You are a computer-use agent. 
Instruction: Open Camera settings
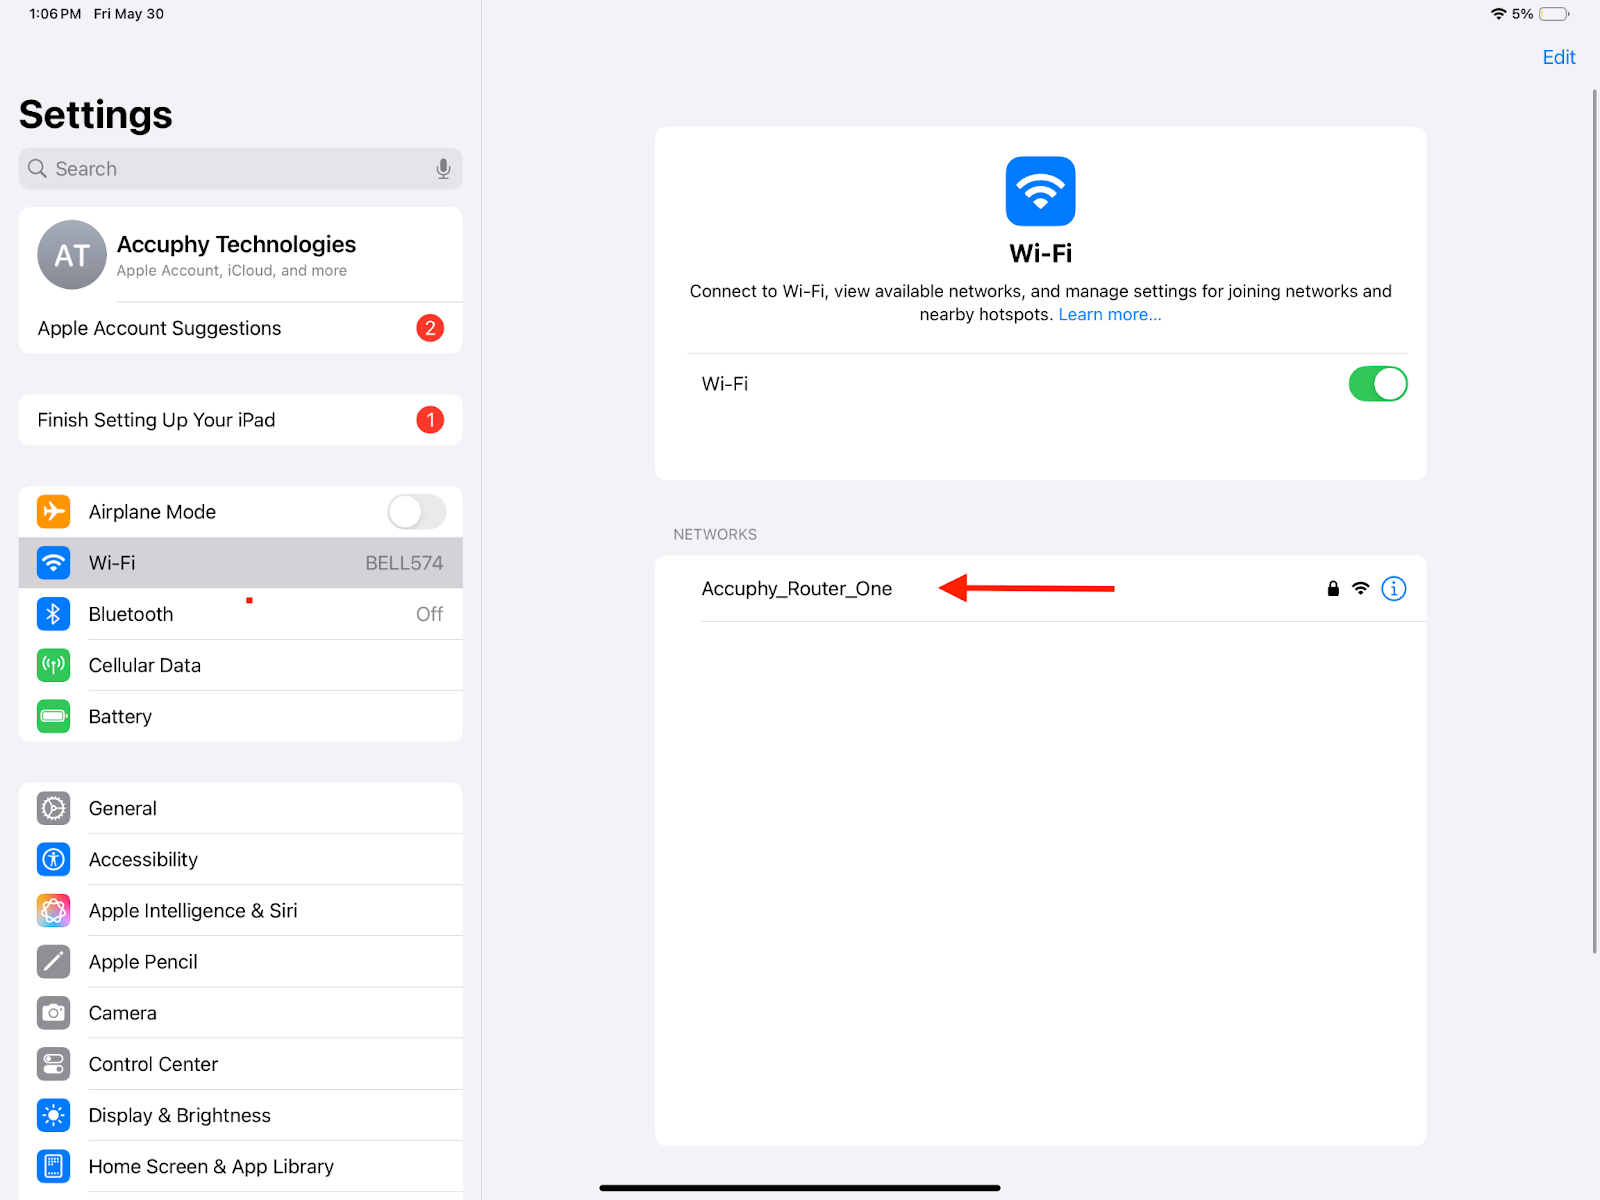pos(240,1013)
